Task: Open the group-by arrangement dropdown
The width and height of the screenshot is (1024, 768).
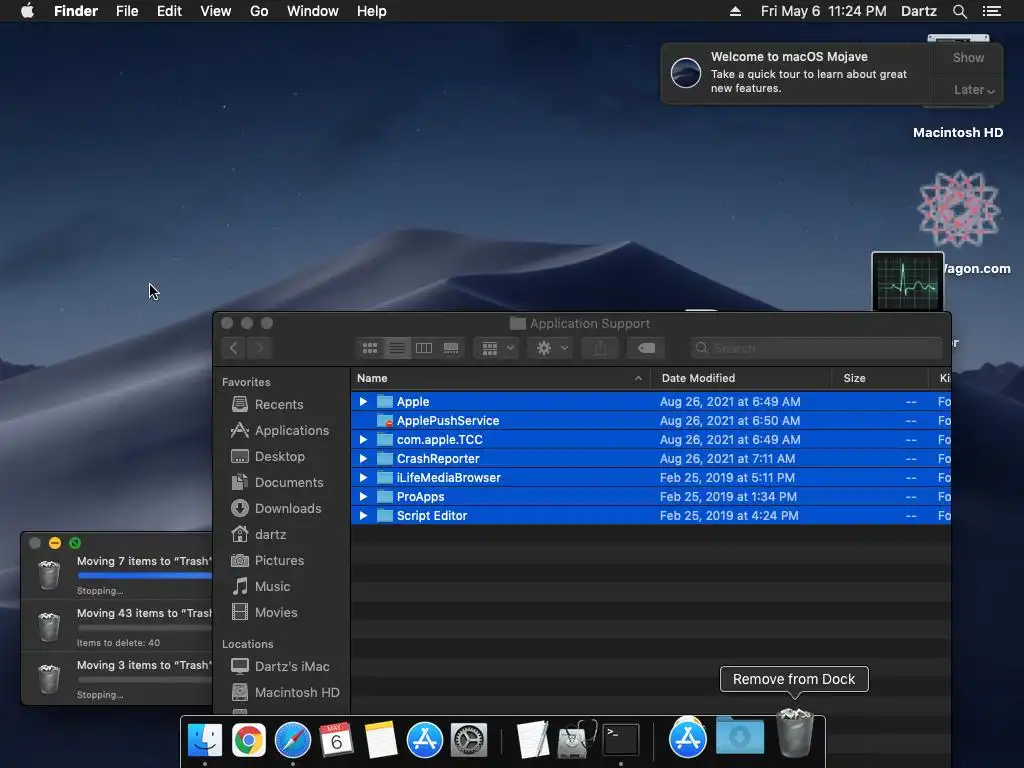Action: pyautogui.click(x=497, y=348)
